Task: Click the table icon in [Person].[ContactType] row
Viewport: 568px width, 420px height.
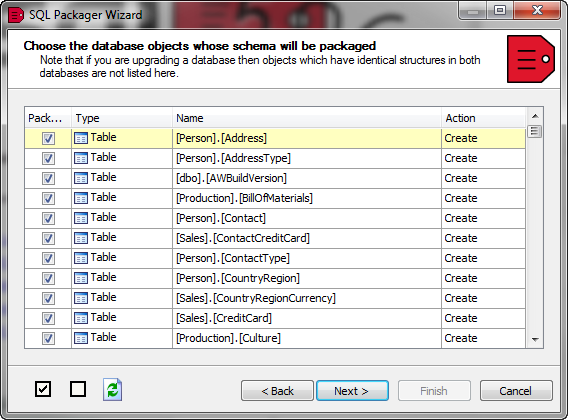Action: tap(81, 258)
